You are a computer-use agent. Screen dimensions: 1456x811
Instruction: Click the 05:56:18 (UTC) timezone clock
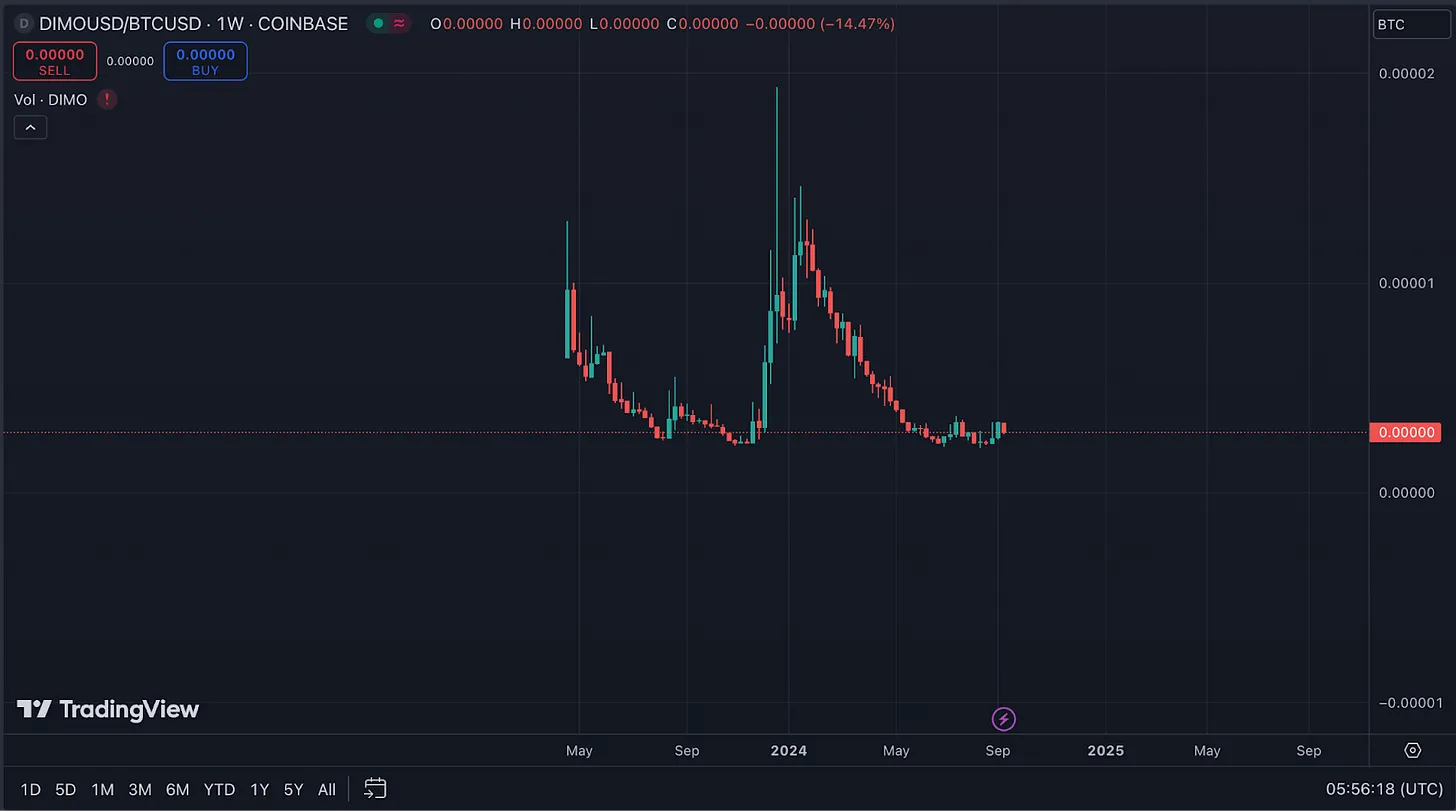pos(1383,789)
